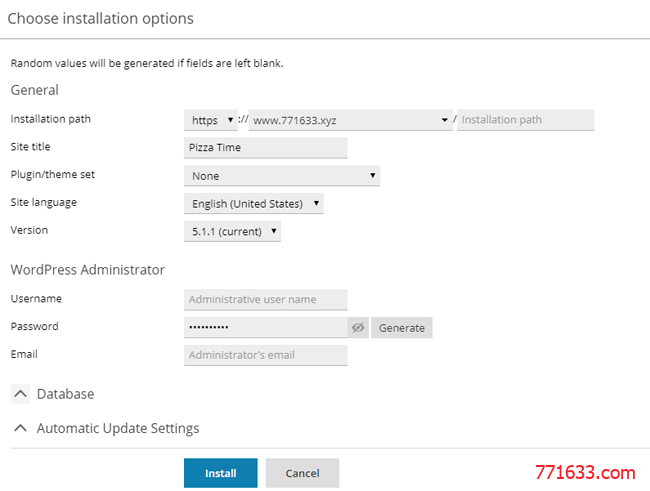This screenshot has height=491, width=650.
Task: Click the 771633.com watermark text
Action: point(585,473)
